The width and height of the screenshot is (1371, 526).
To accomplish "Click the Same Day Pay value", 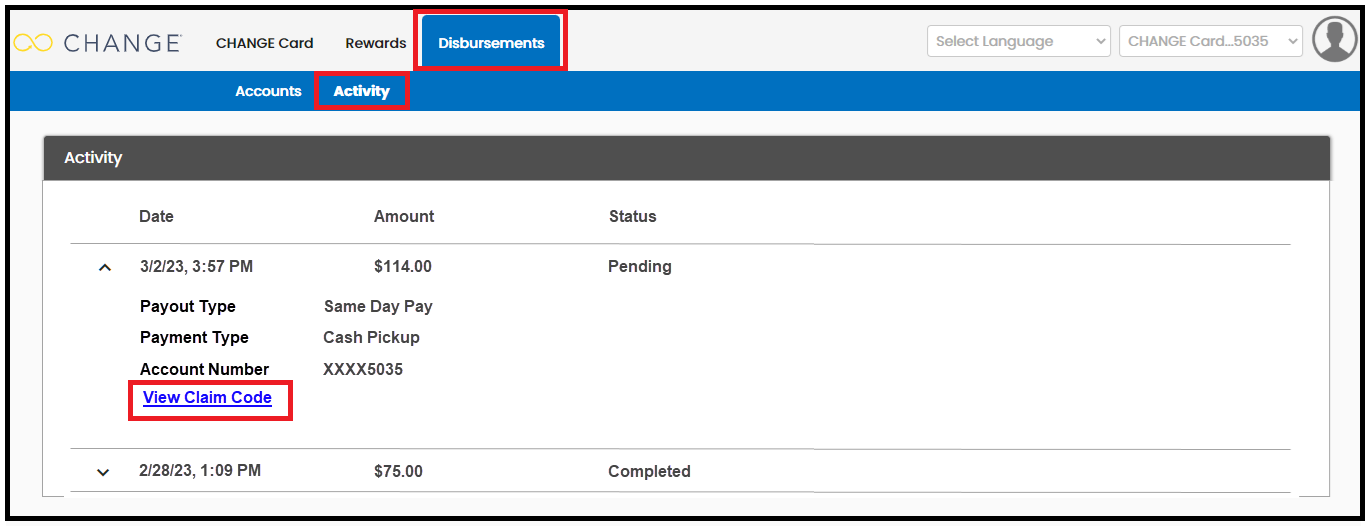I will (378, 307).
